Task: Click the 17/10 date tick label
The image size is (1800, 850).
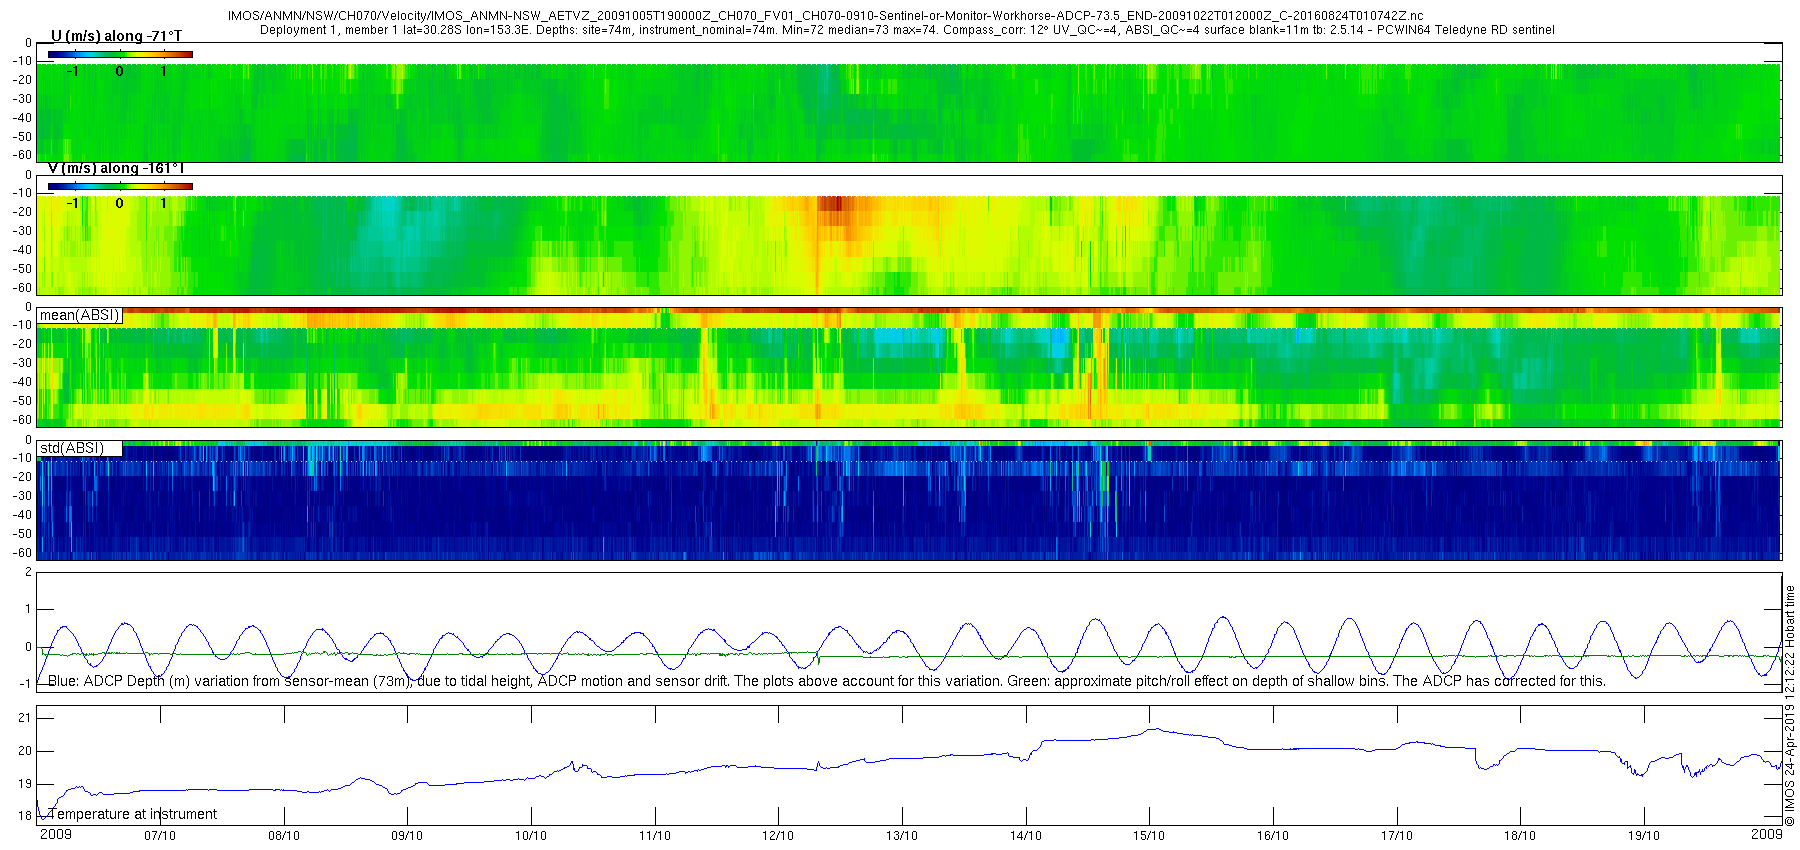Action: tap(1397, 836)
